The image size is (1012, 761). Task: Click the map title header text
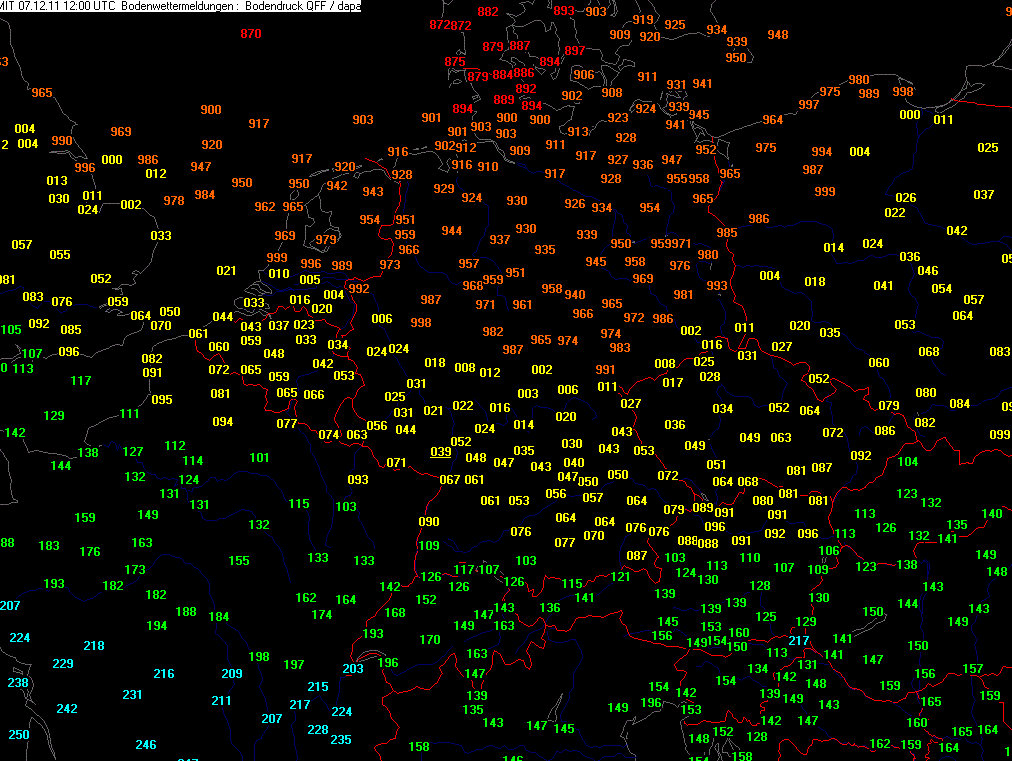pyautogui.click(x=181, y=6)
